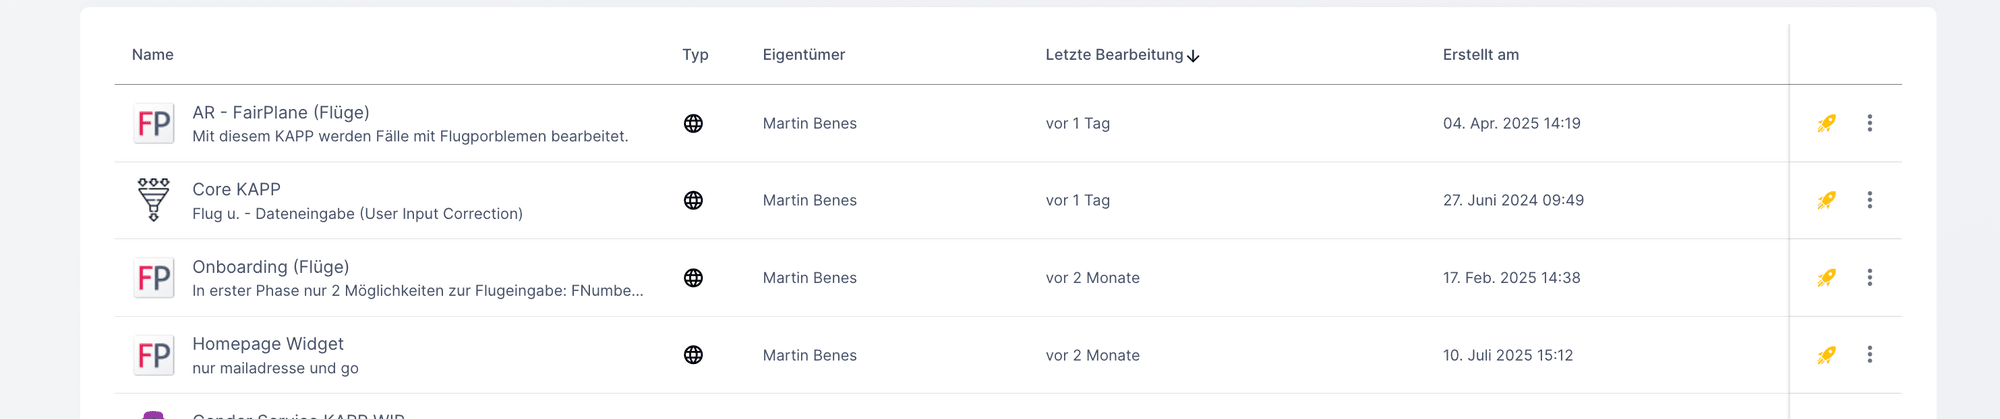Open three-dot menu for Homepage Widget

click(1869, 355)
